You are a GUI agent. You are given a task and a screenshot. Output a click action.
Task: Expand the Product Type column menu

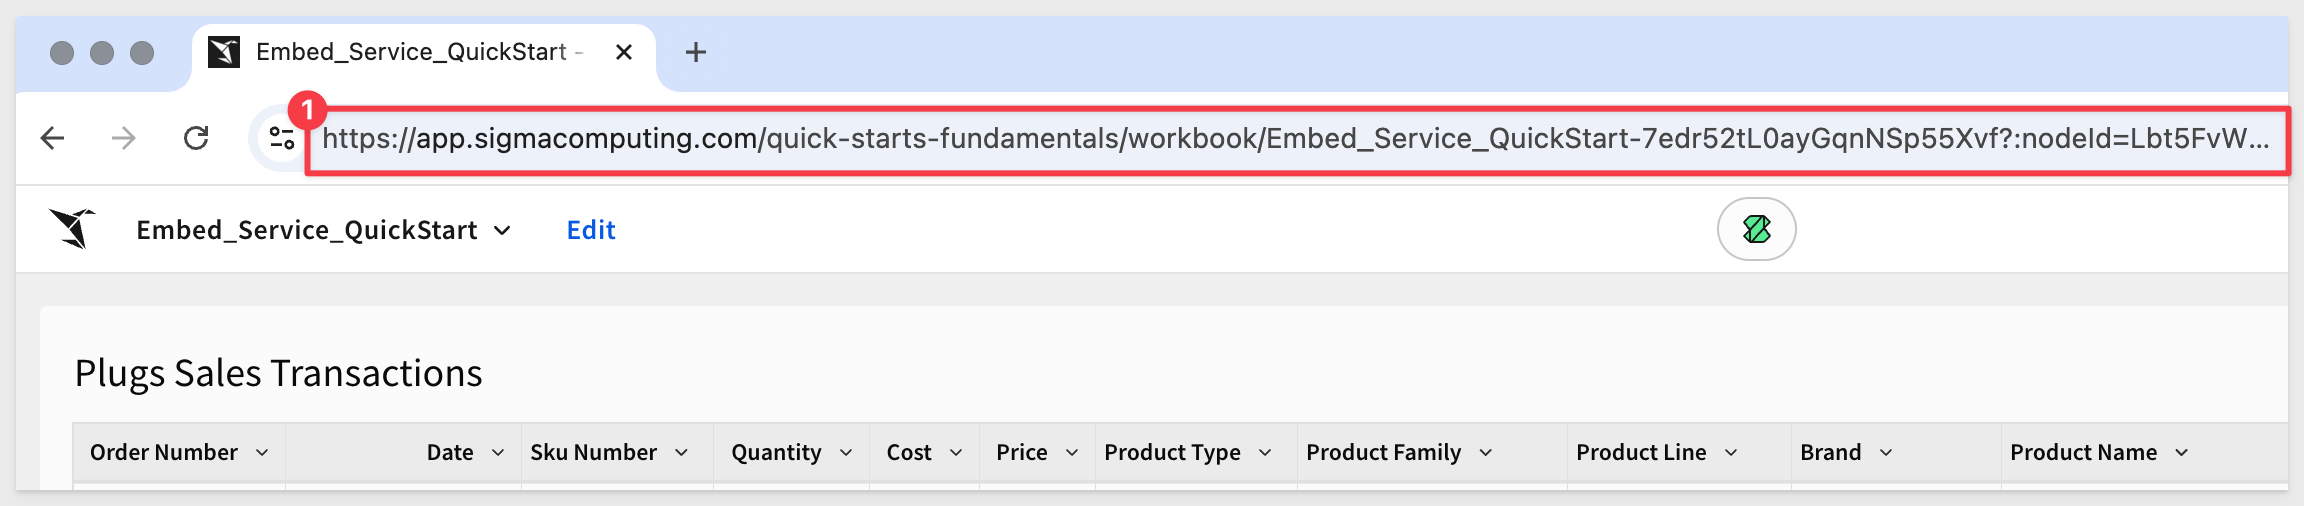coord(1265,453)
